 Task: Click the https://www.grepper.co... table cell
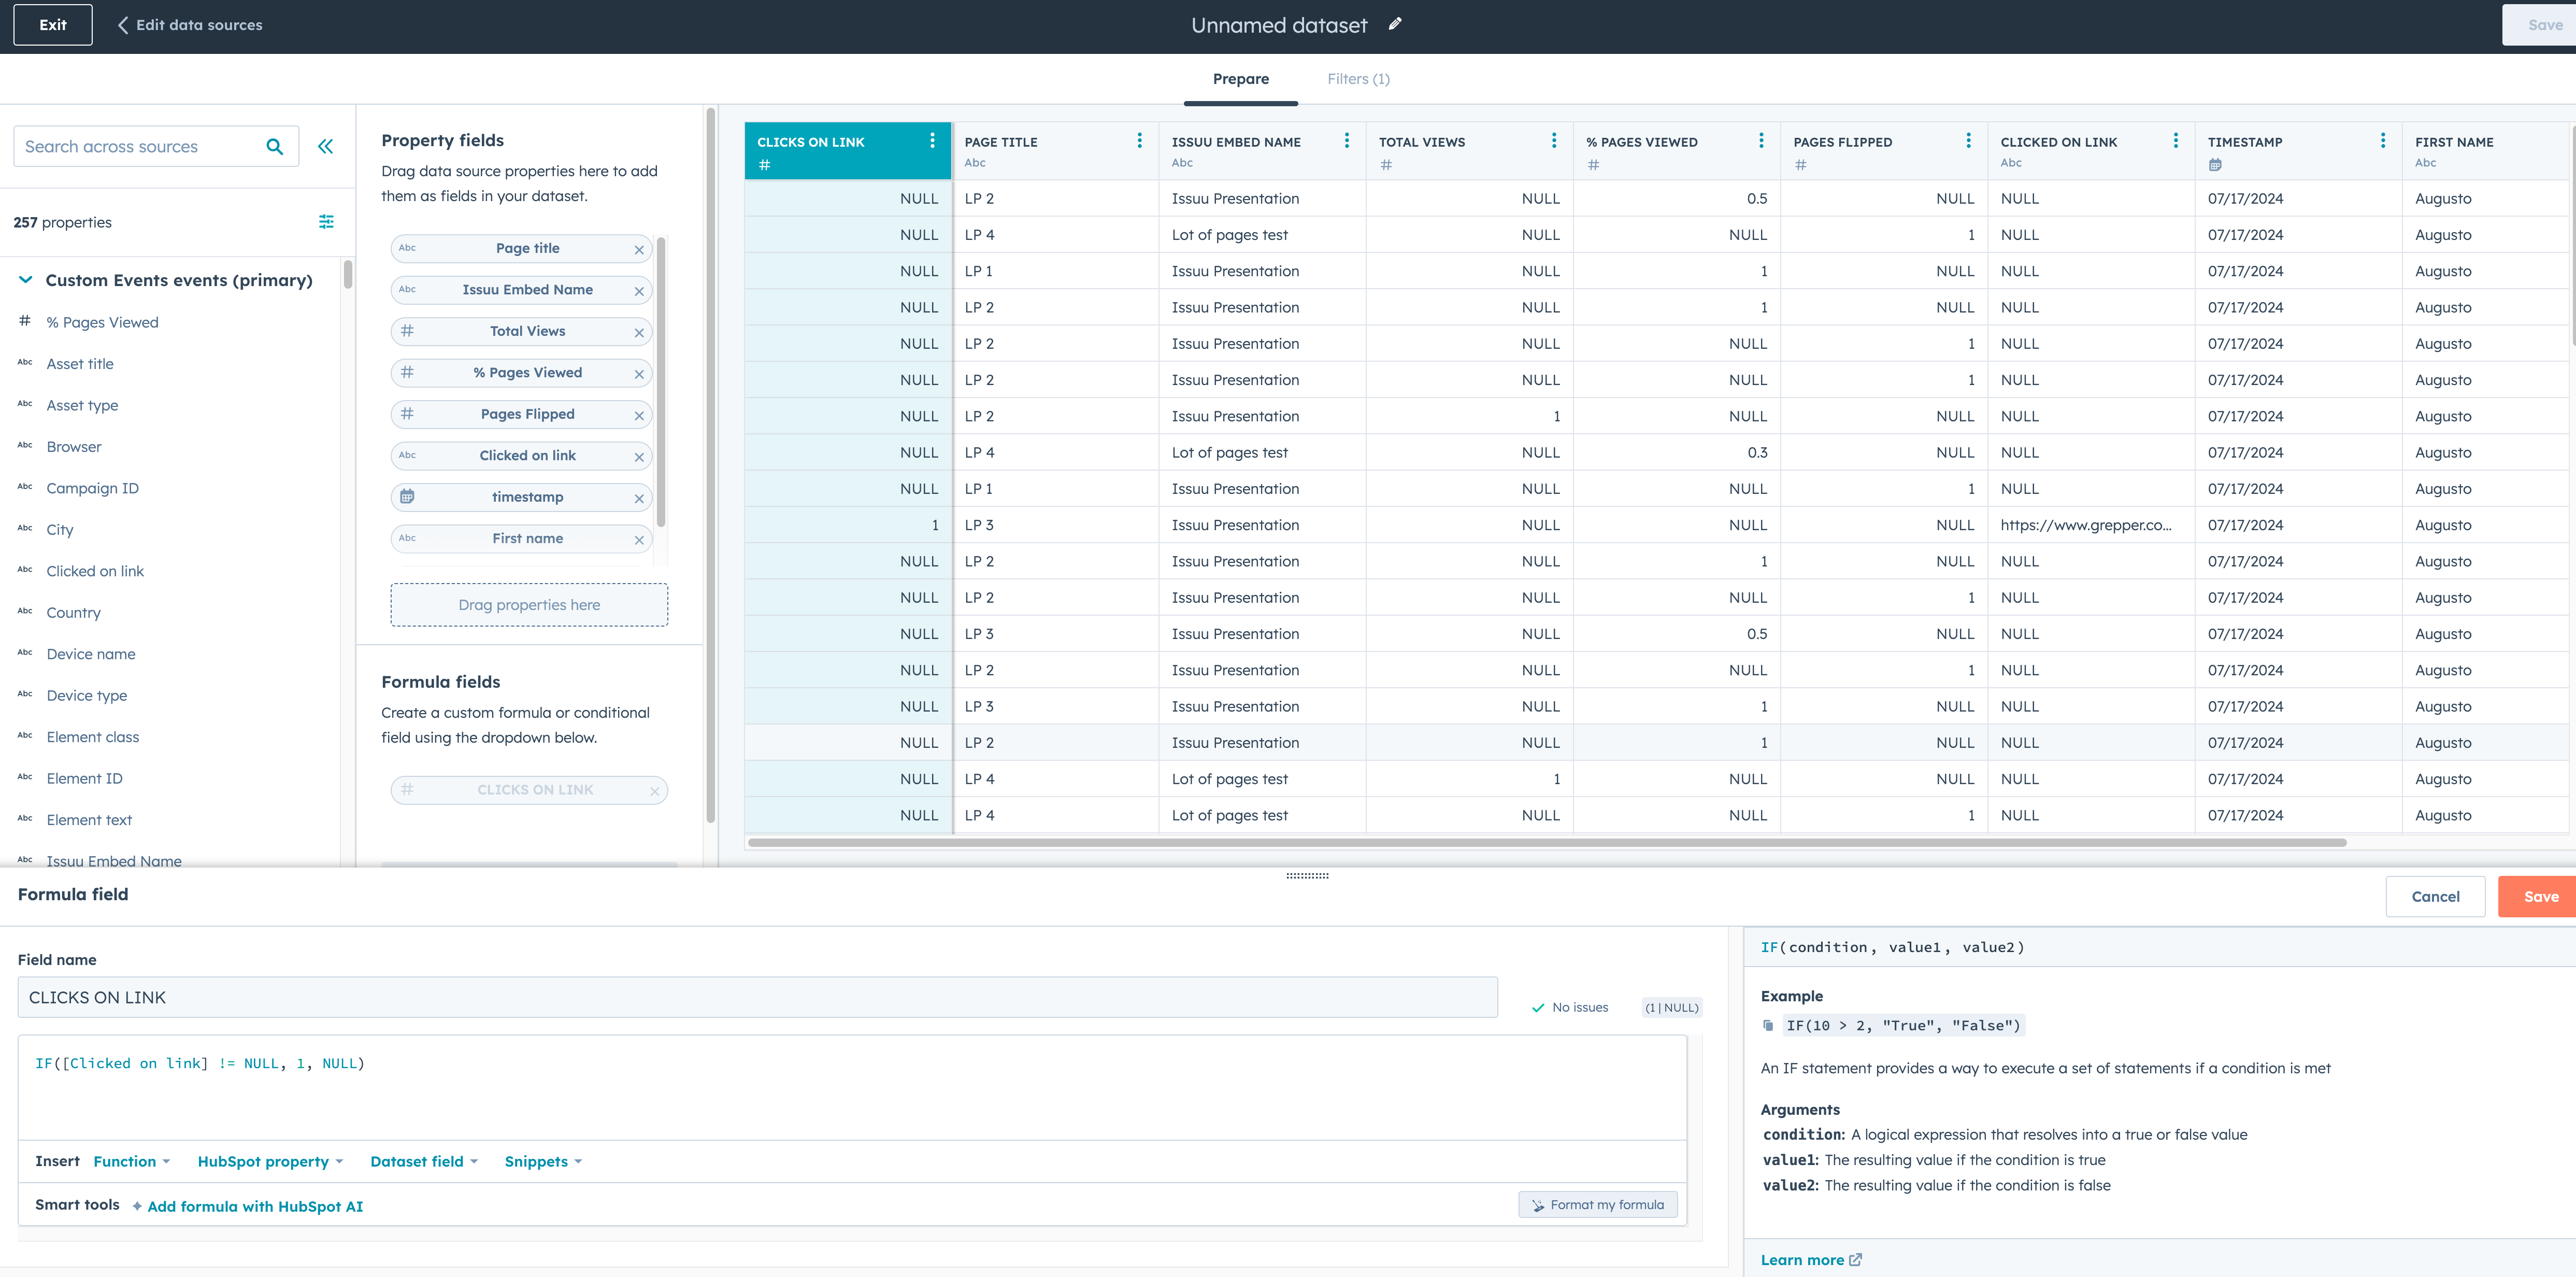(x=2090, y=525)
